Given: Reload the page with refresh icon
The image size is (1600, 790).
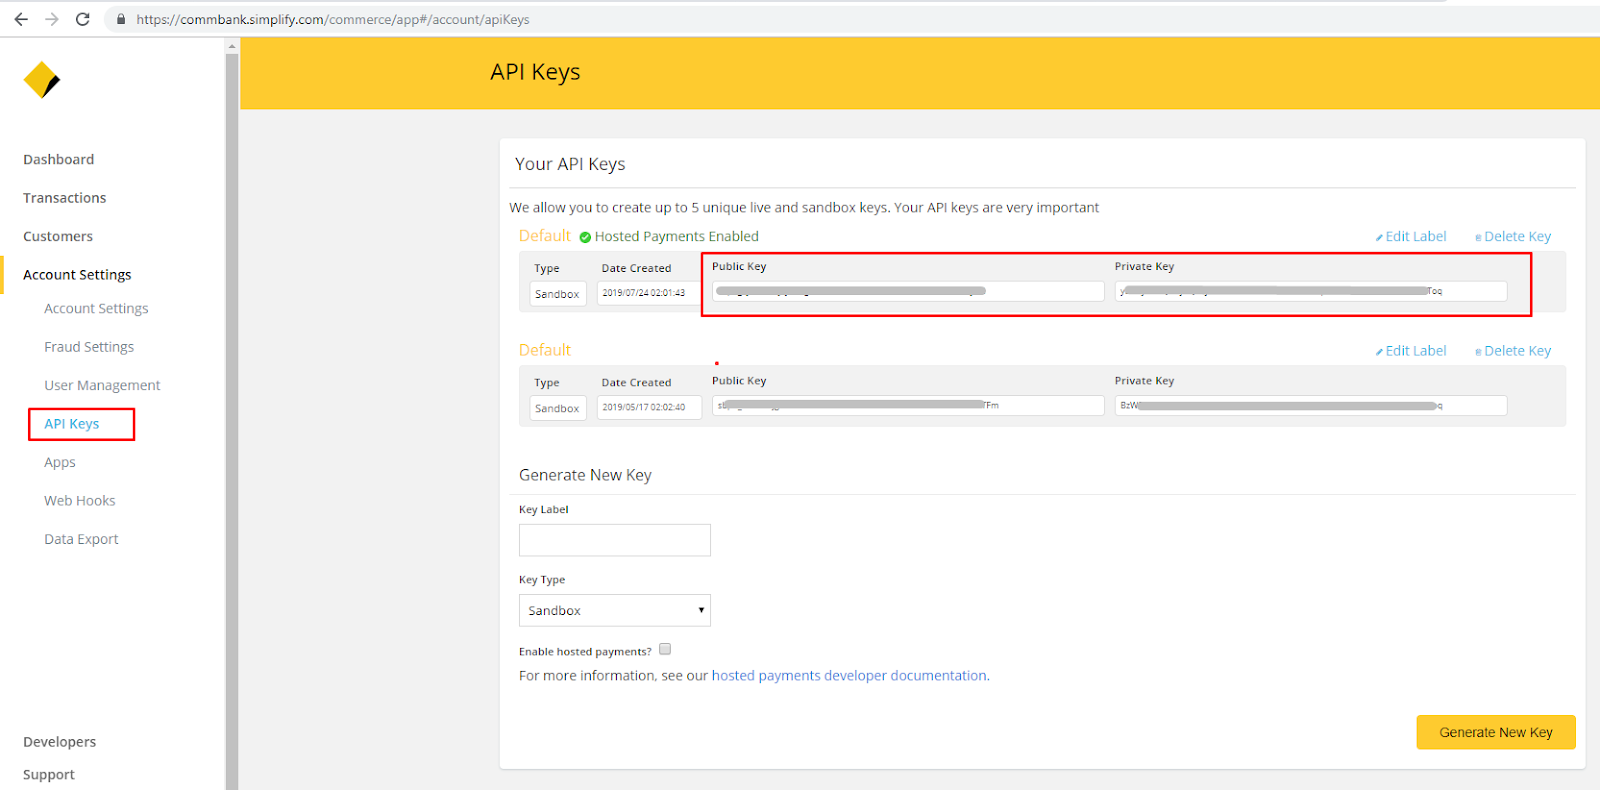Looking at the screenshot, I should (x=83, y=19).
